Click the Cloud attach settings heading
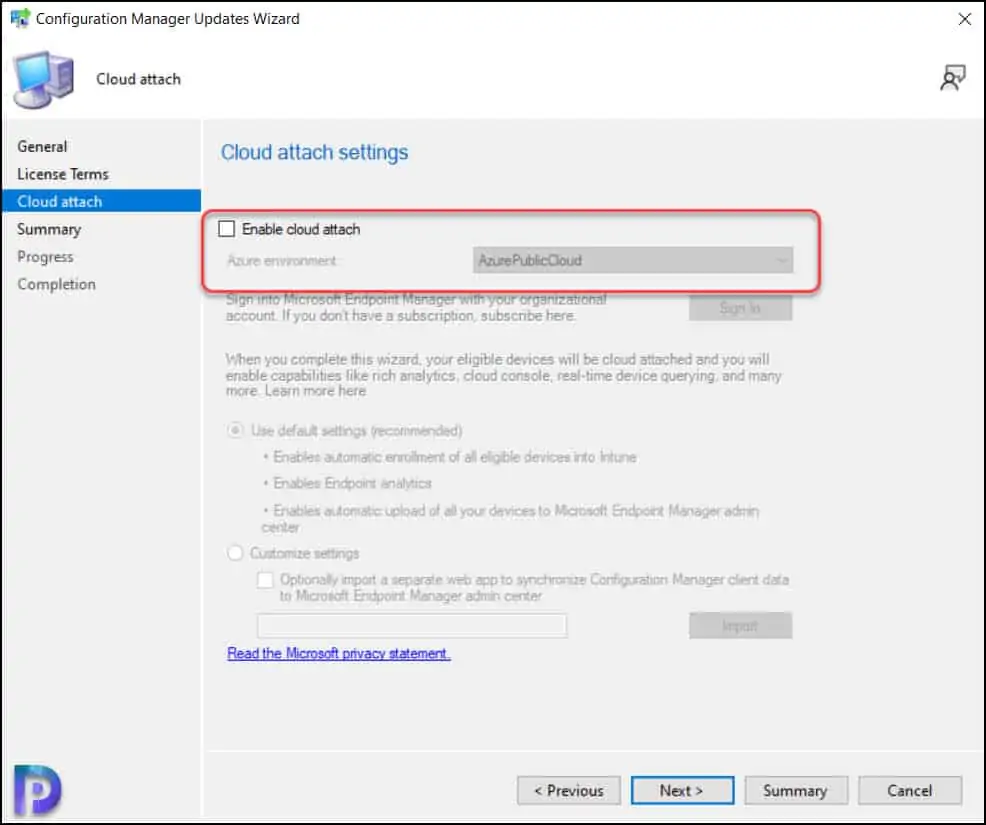The image size is (986, 825). point(314,152)
